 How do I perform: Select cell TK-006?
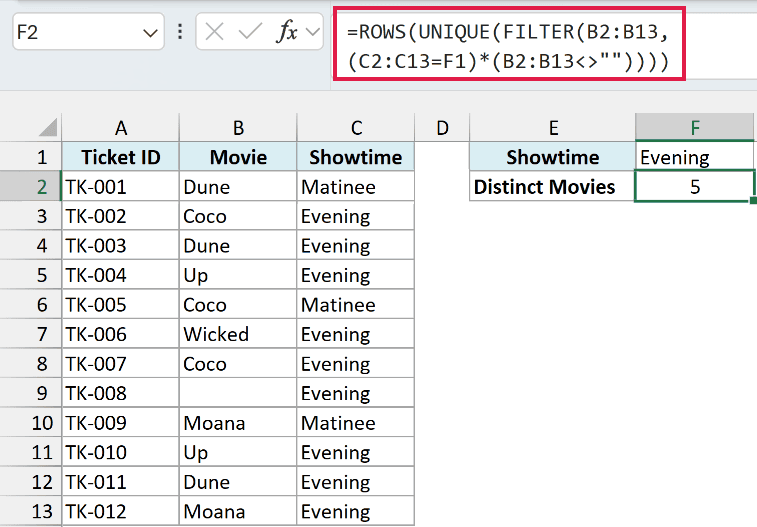121,334
